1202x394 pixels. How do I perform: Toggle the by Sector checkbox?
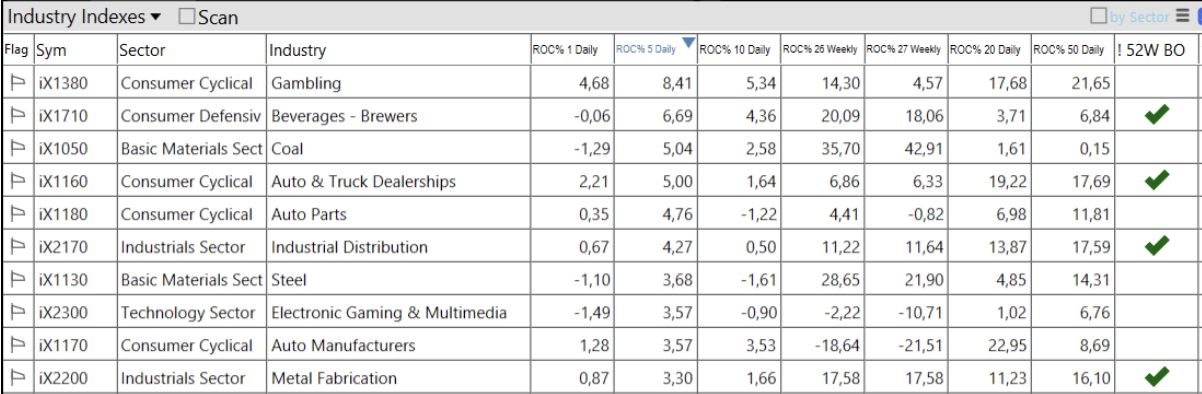[x=1098, y=16]
